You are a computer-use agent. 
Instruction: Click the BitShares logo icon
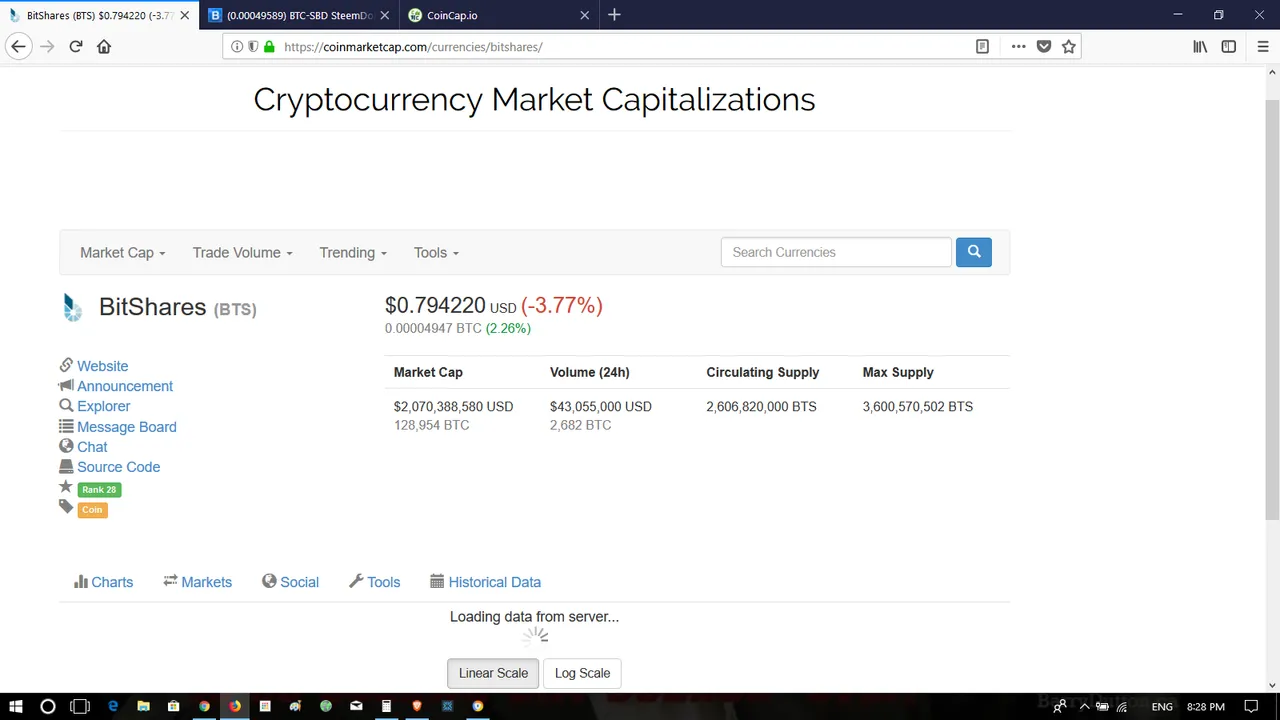tap(72, 307)
